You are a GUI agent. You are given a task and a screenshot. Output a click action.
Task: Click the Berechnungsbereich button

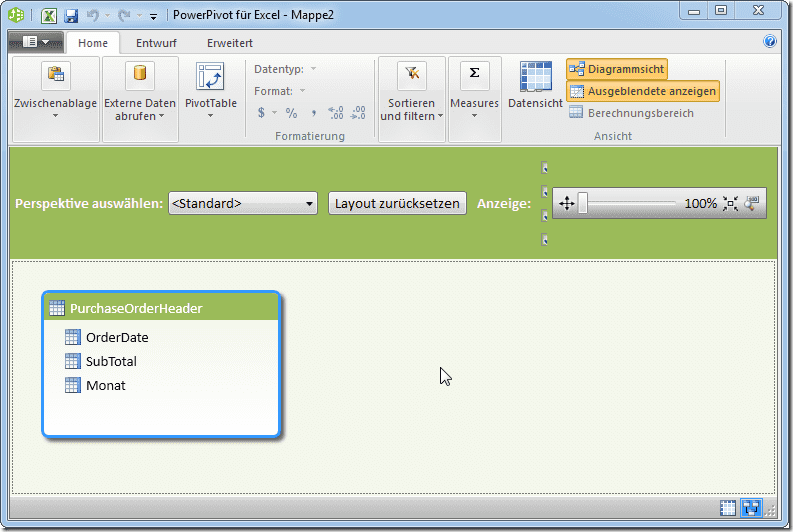[x=631, y=113]
